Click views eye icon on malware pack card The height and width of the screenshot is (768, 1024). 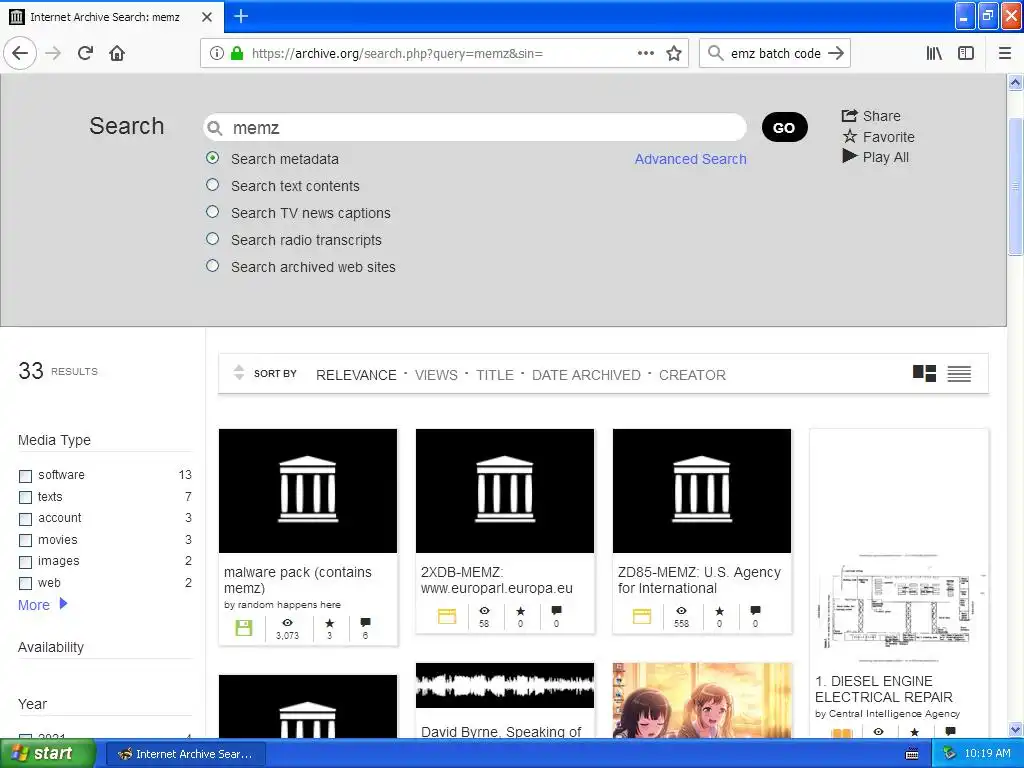[287, 622]
